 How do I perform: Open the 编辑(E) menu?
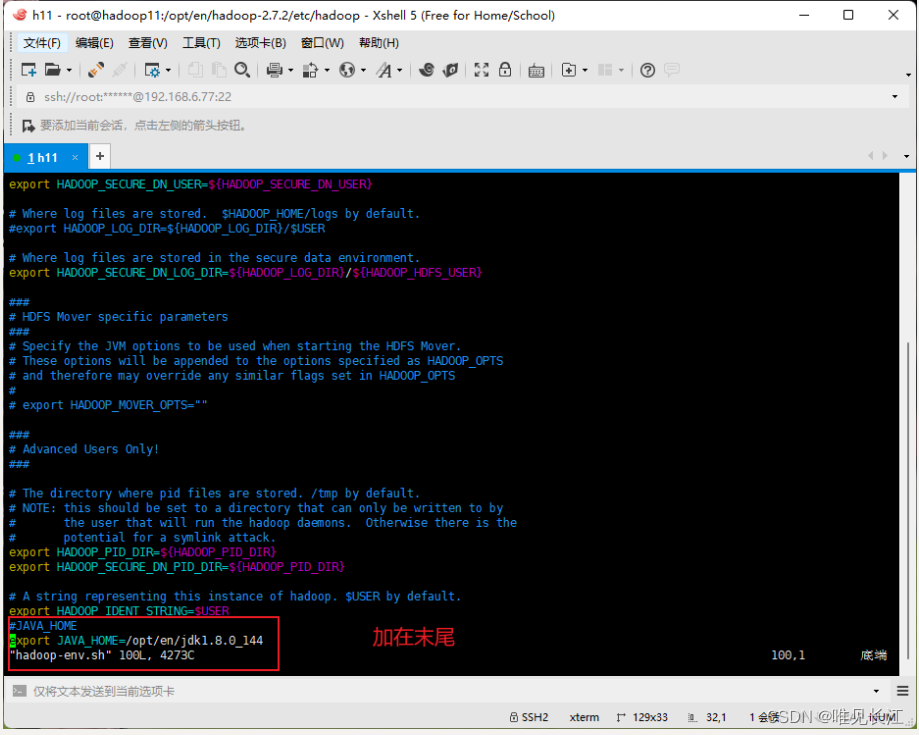pos(94,43)
